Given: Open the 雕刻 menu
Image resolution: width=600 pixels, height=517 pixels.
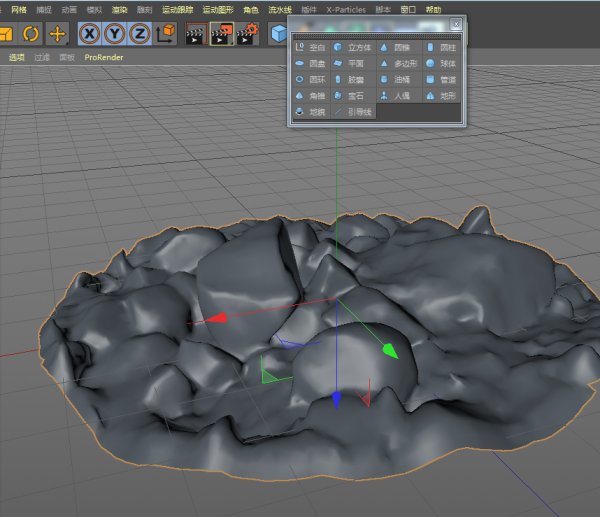Looking at the screenshot, I should [144, 10].
